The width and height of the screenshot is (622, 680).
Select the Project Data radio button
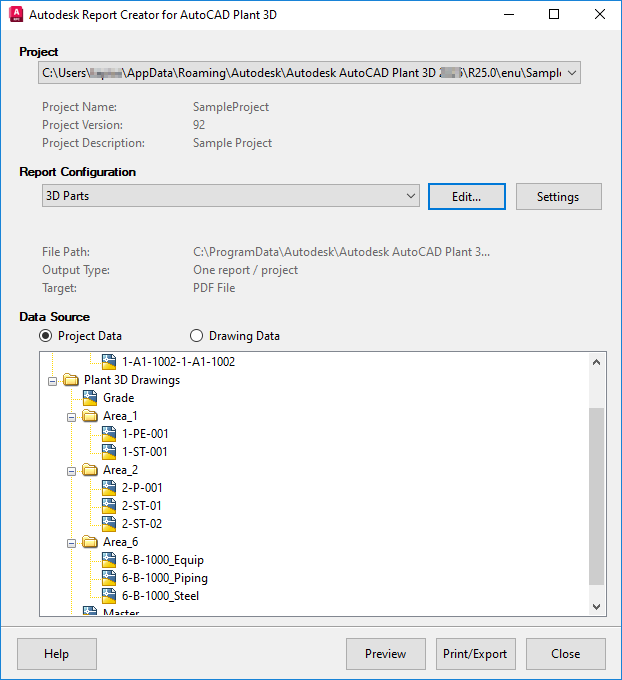pyautogui.click(x=46, y=336)
